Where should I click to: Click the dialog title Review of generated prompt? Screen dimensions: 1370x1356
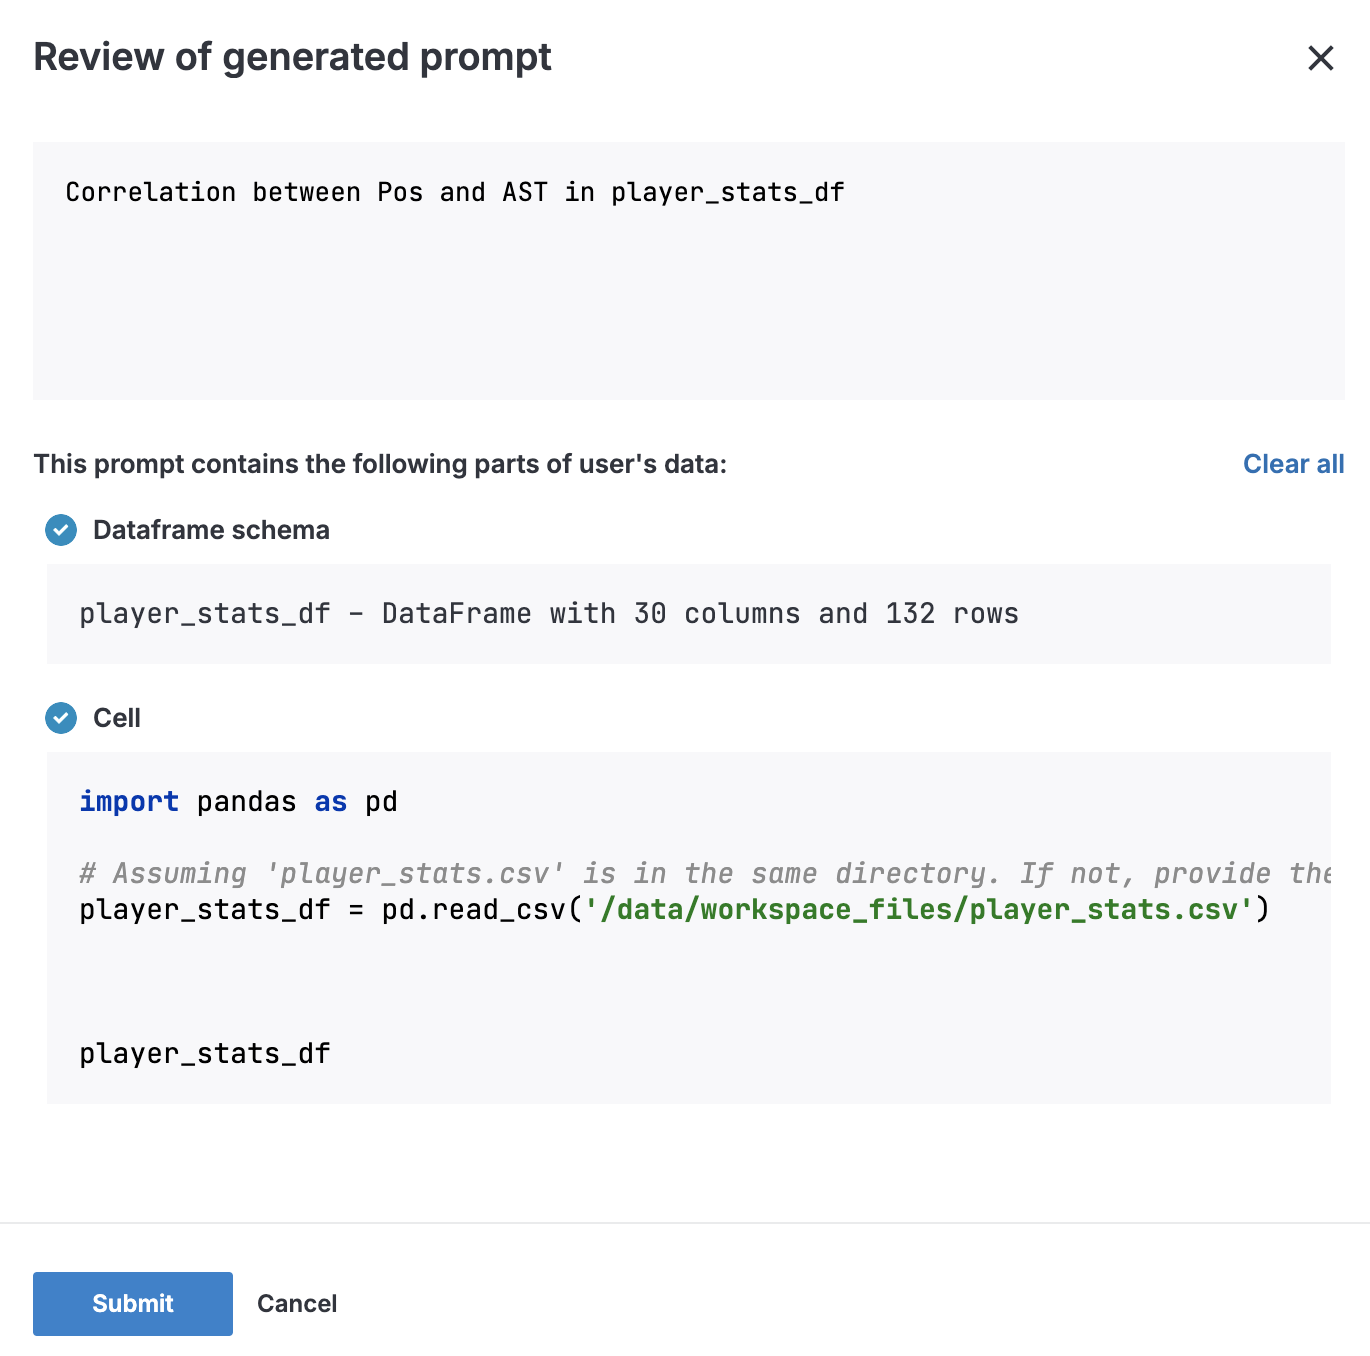point(292,57)
